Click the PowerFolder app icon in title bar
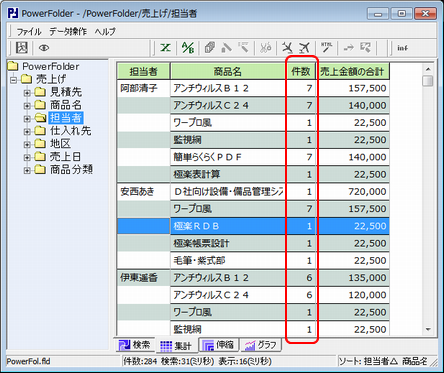Image resolution: width=444 pixels, height=373 pixels. click(14, 13)
